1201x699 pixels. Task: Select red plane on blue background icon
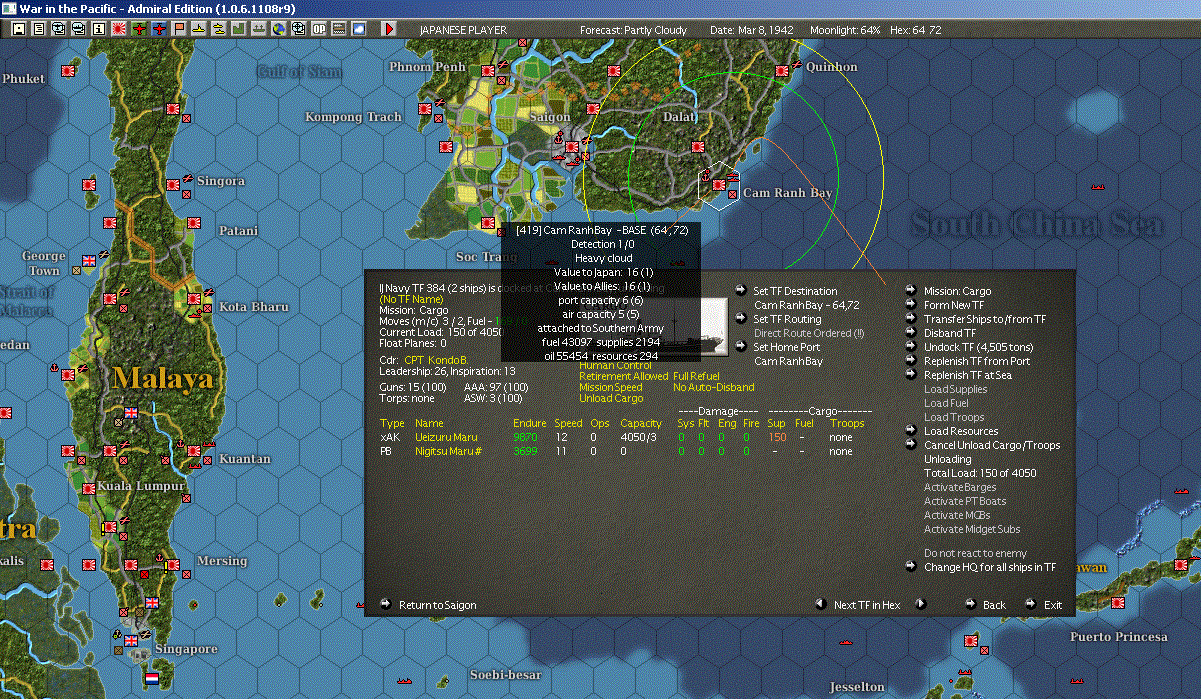click(x=159, y=29)
